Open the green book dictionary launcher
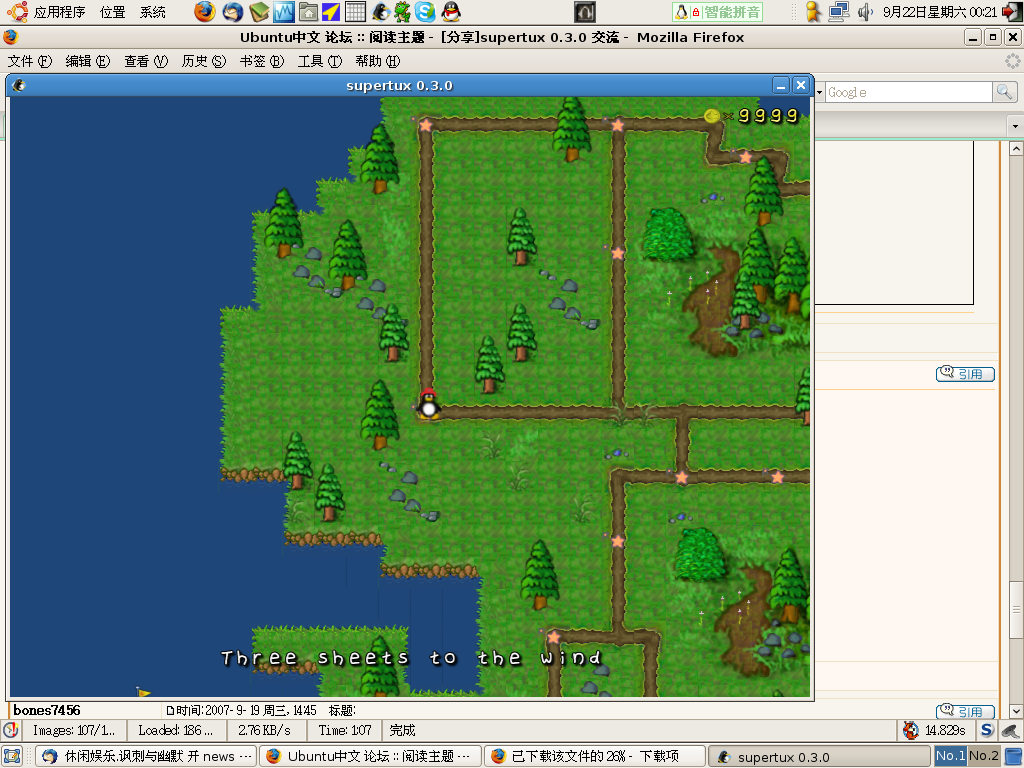 (x=259, y=12)
